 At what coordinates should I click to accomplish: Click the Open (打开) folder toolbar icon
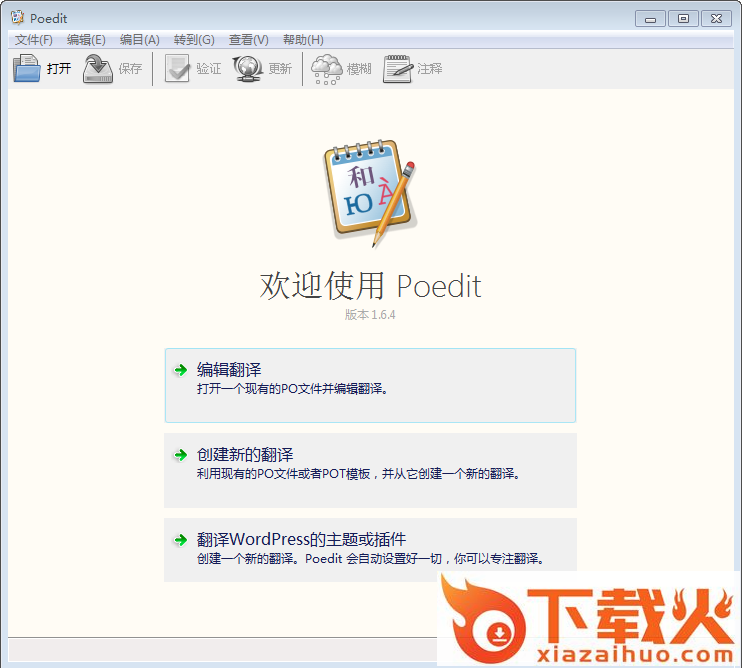click(27, 69)
